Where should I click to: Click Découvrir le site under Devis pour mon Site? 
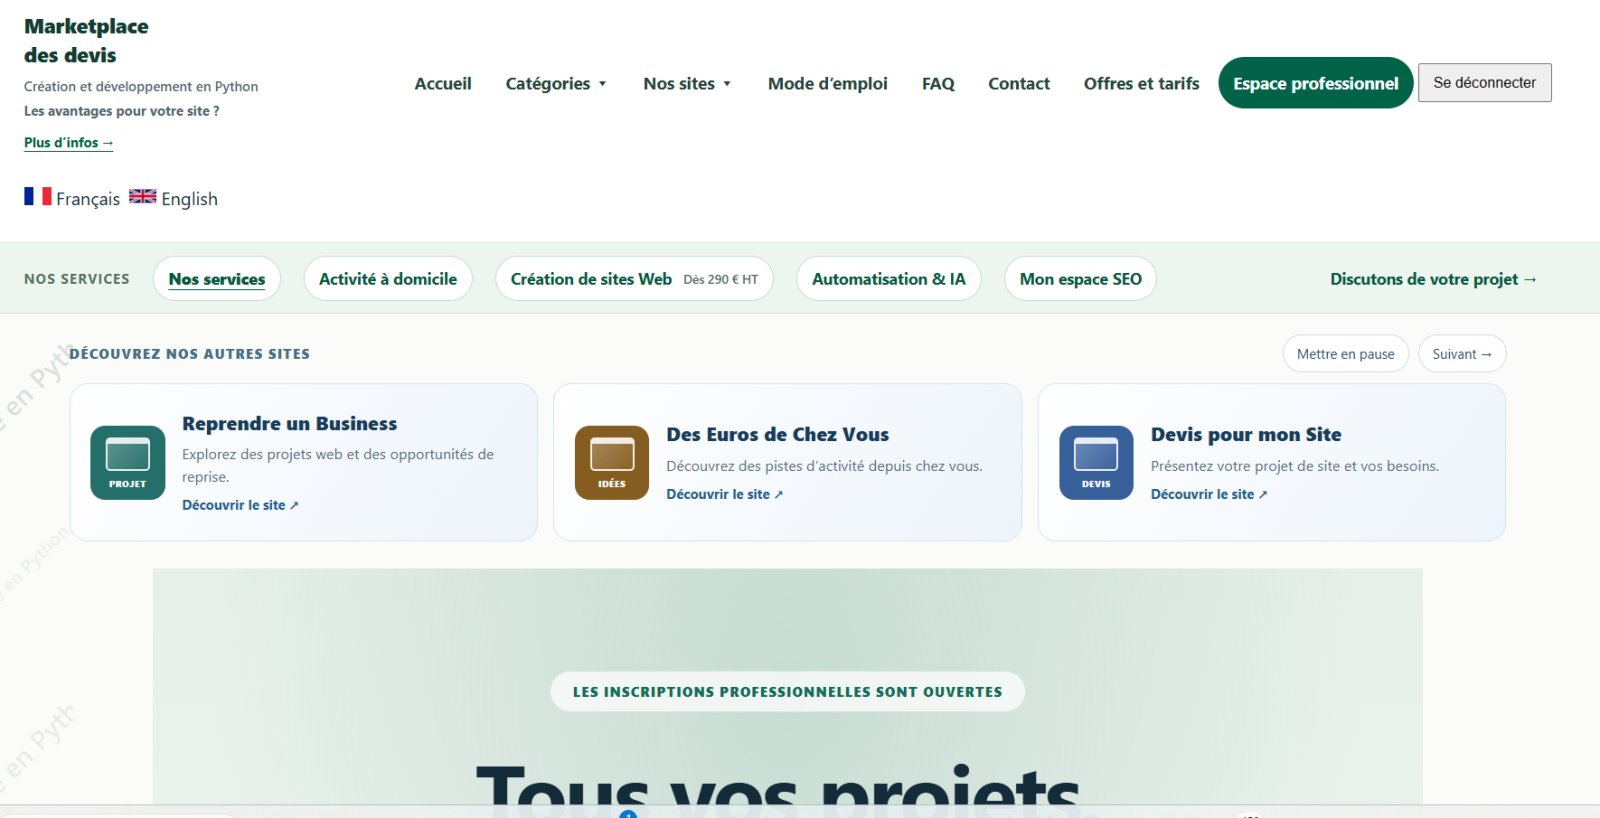pos(1209,495)
